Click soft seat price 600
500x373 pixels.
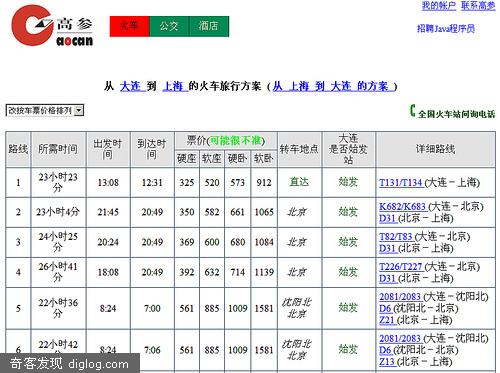point(212,242)
